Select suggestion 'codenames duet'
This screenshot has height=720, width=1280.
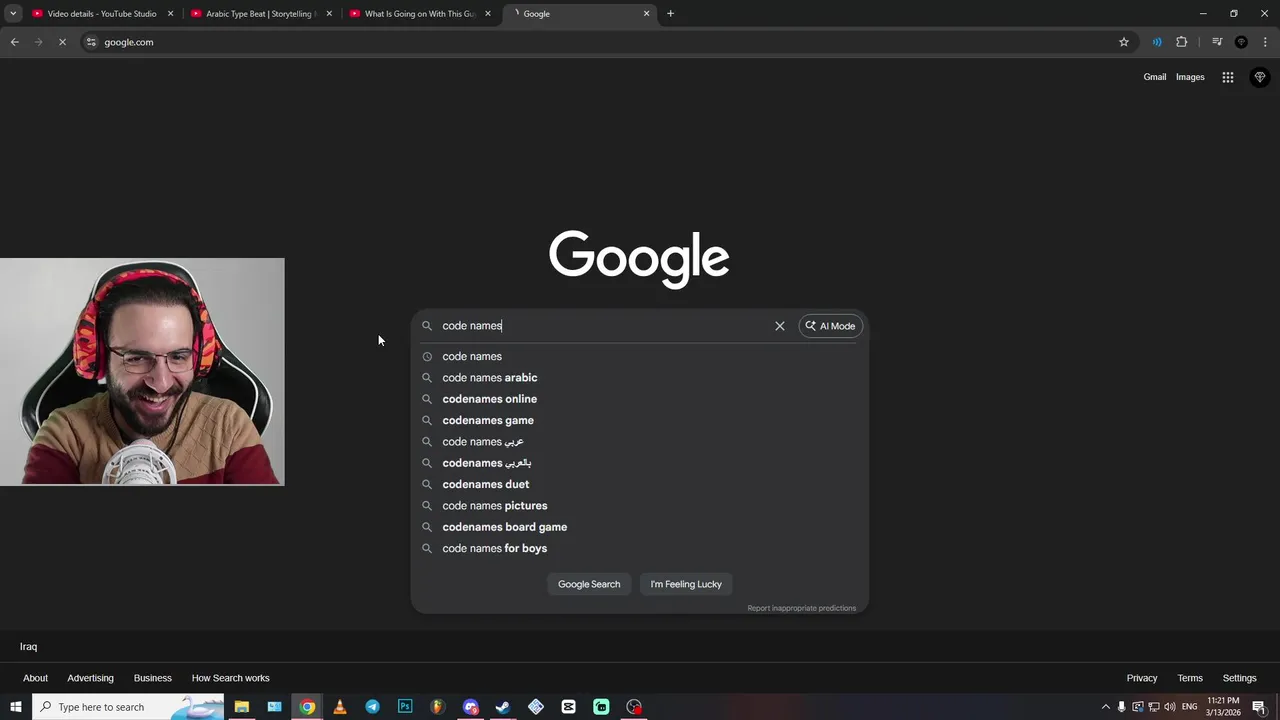click(x=639, y=484)
